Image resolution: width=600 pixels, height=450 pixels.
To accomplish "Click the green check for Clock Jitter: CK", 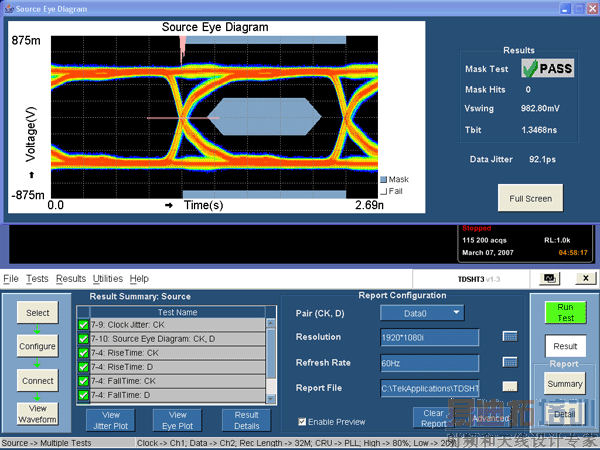I will tap(83, 324).
